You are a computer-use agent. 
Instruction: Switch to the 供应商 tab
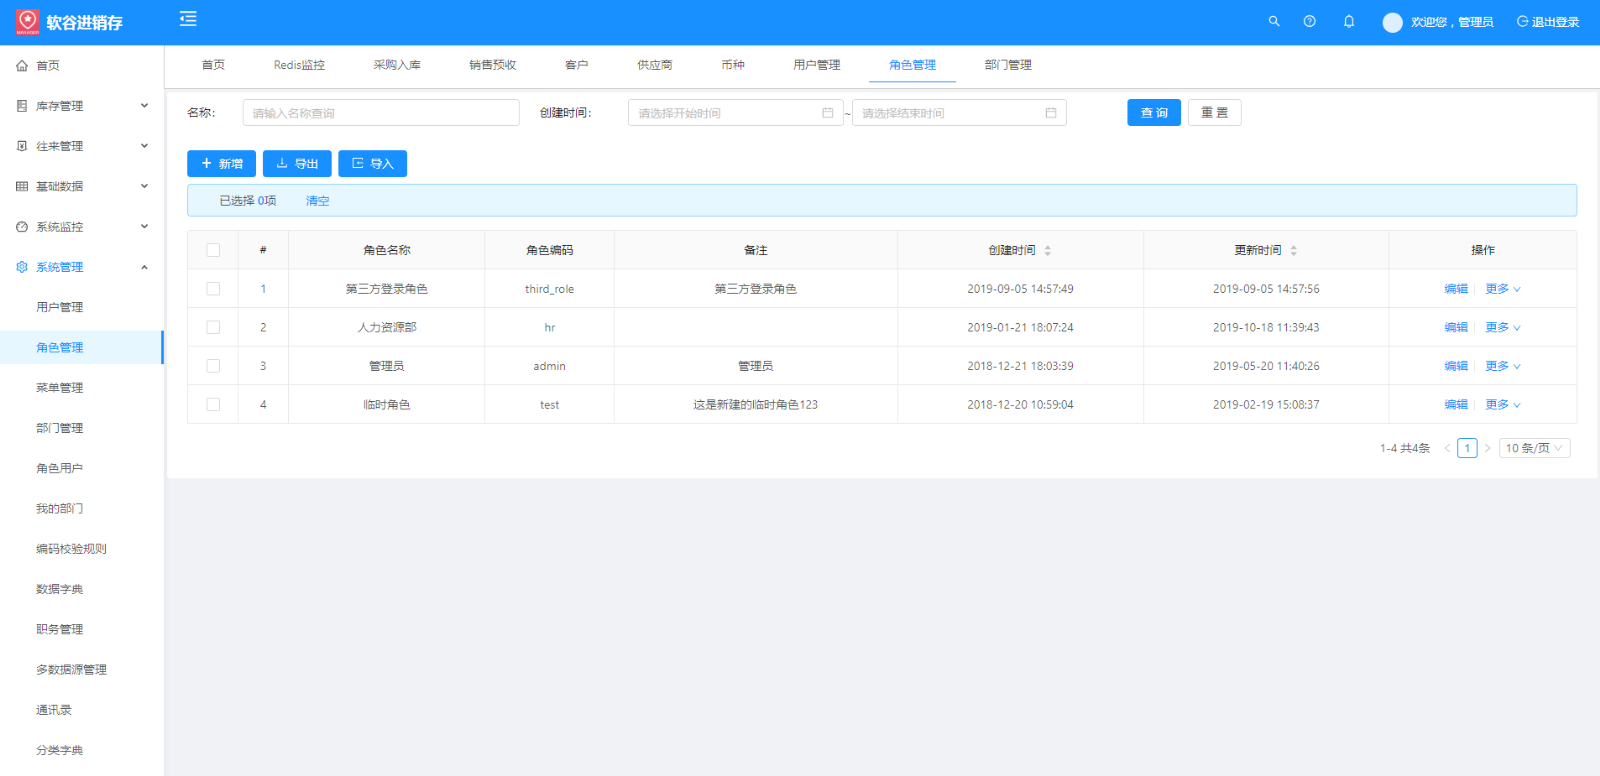tap(655, 65)
